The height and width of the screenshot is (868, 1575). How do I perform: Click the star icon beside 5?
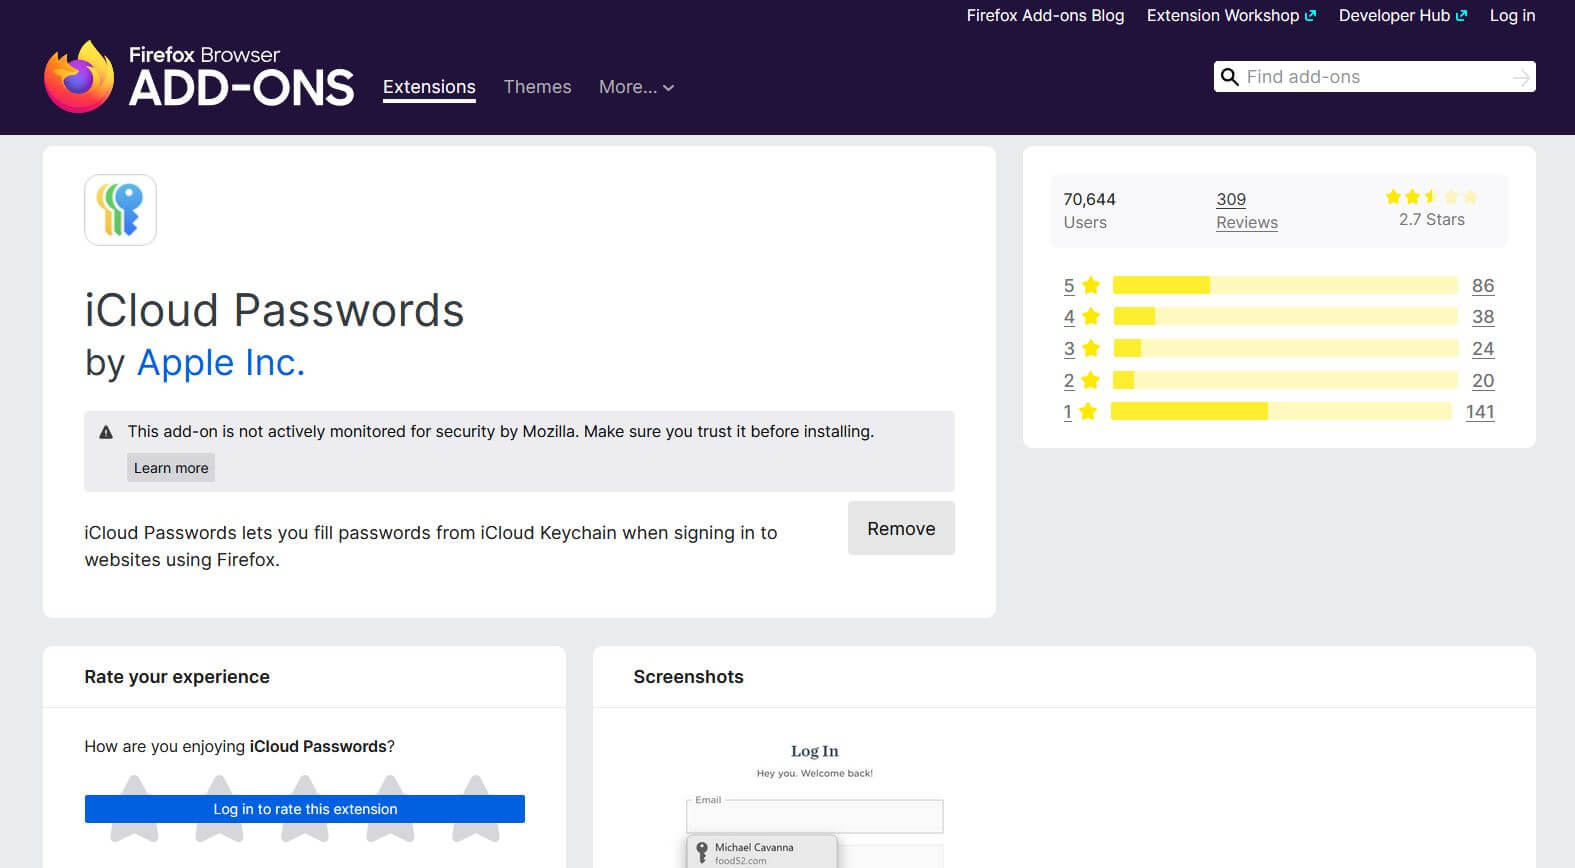[1091, 286]
